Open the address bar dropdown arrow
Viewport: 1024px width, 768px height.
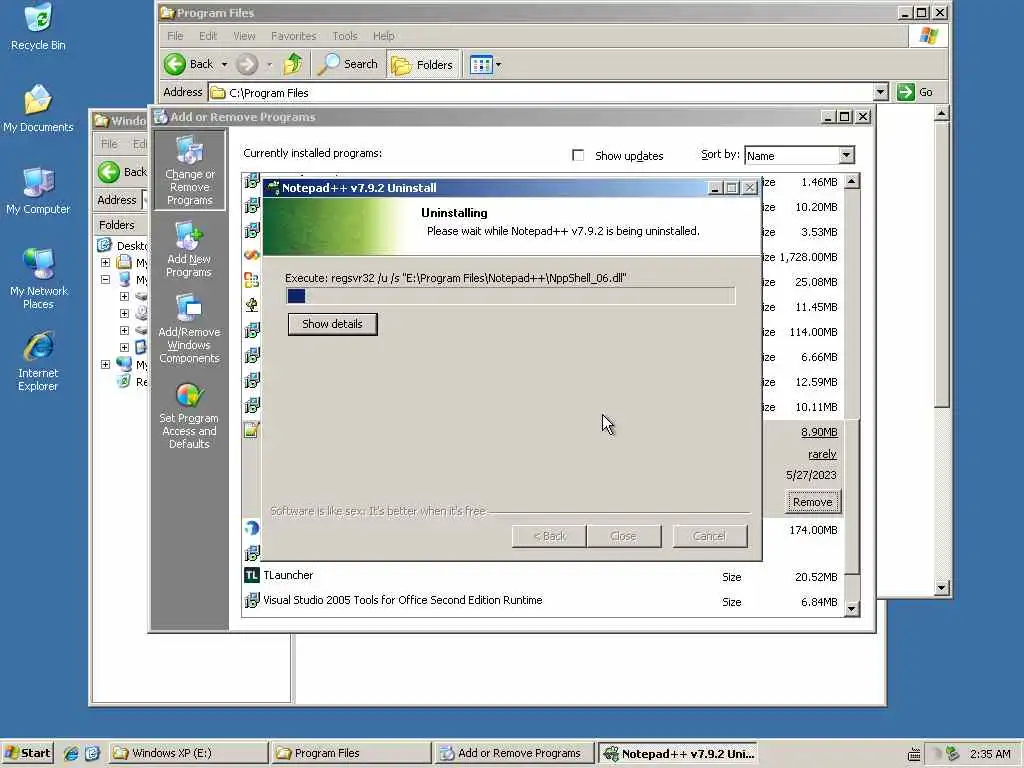pyautogui.click(x=880, y=92)
